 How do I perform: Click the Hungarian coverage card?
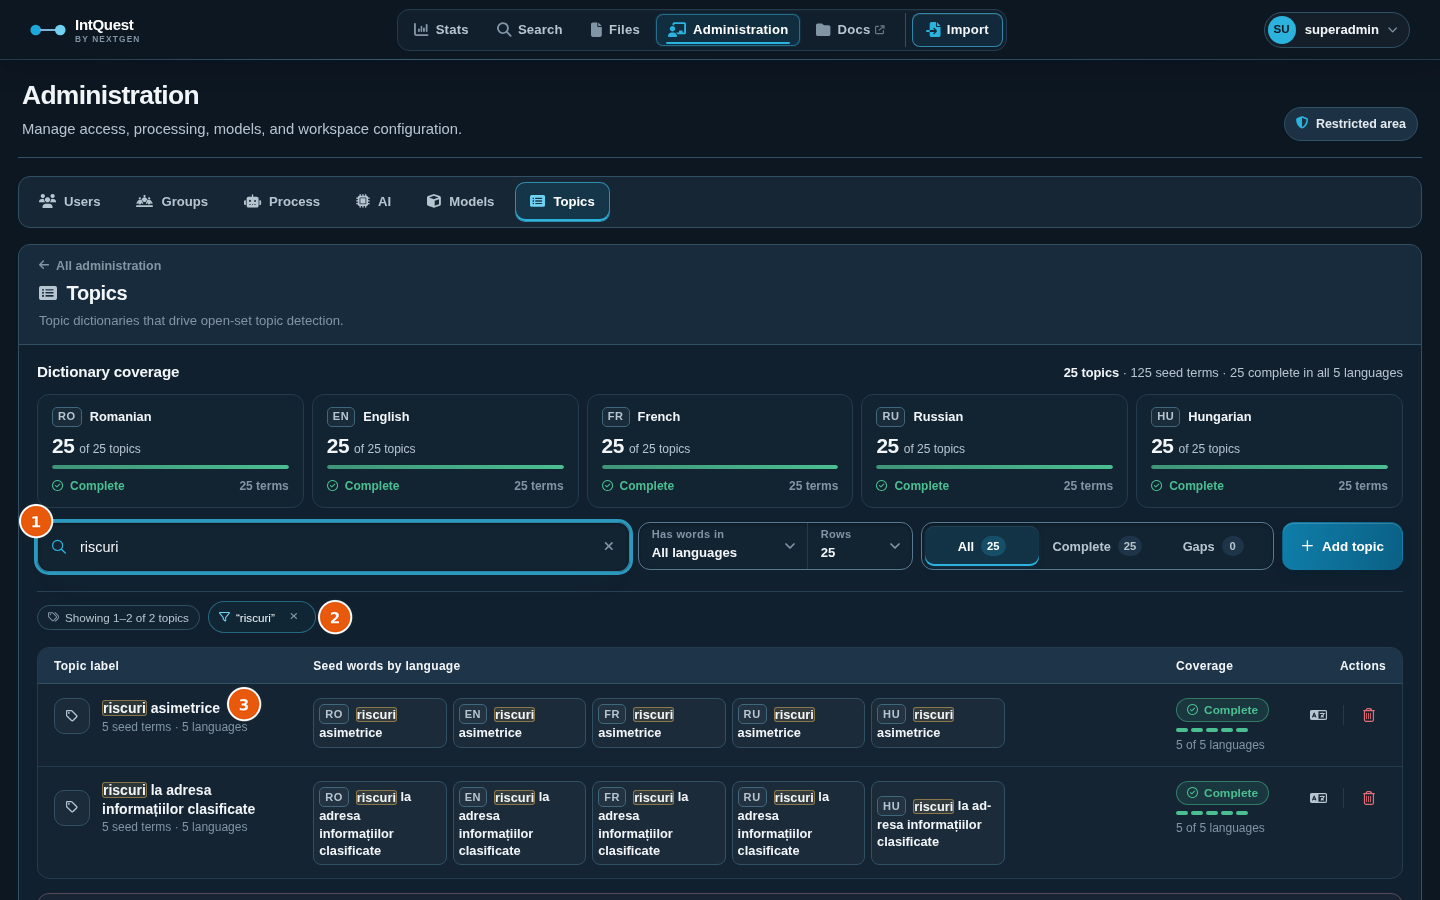1269,451
